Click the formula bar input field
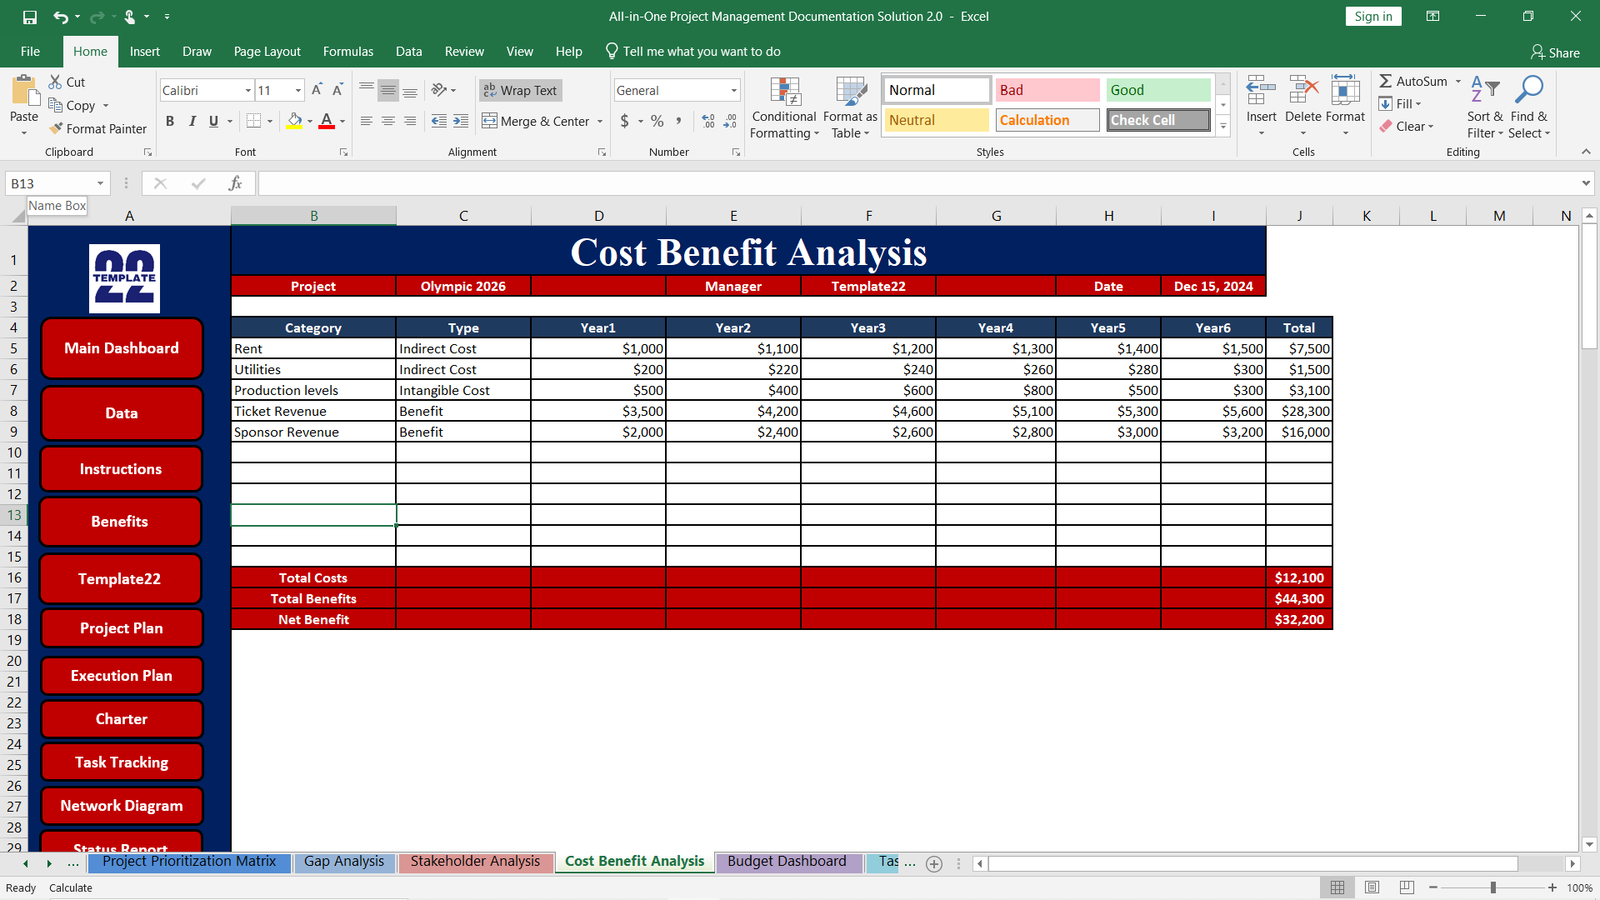The height and width of the screenshot is (900, 1600). click(x=918, y=183)
